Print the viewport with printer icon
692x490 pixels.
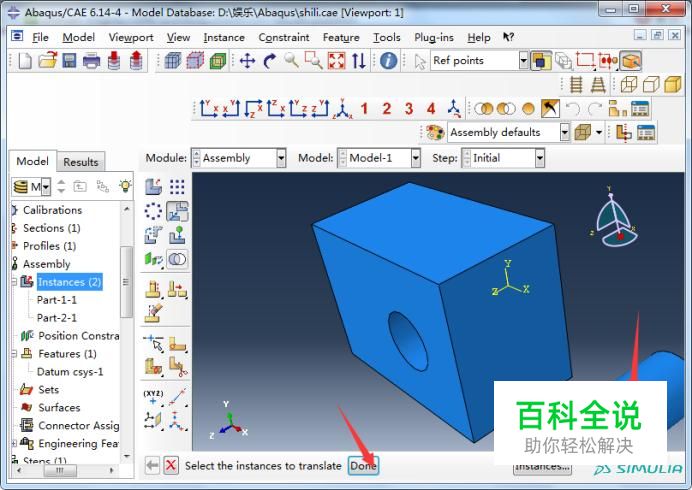91,60
